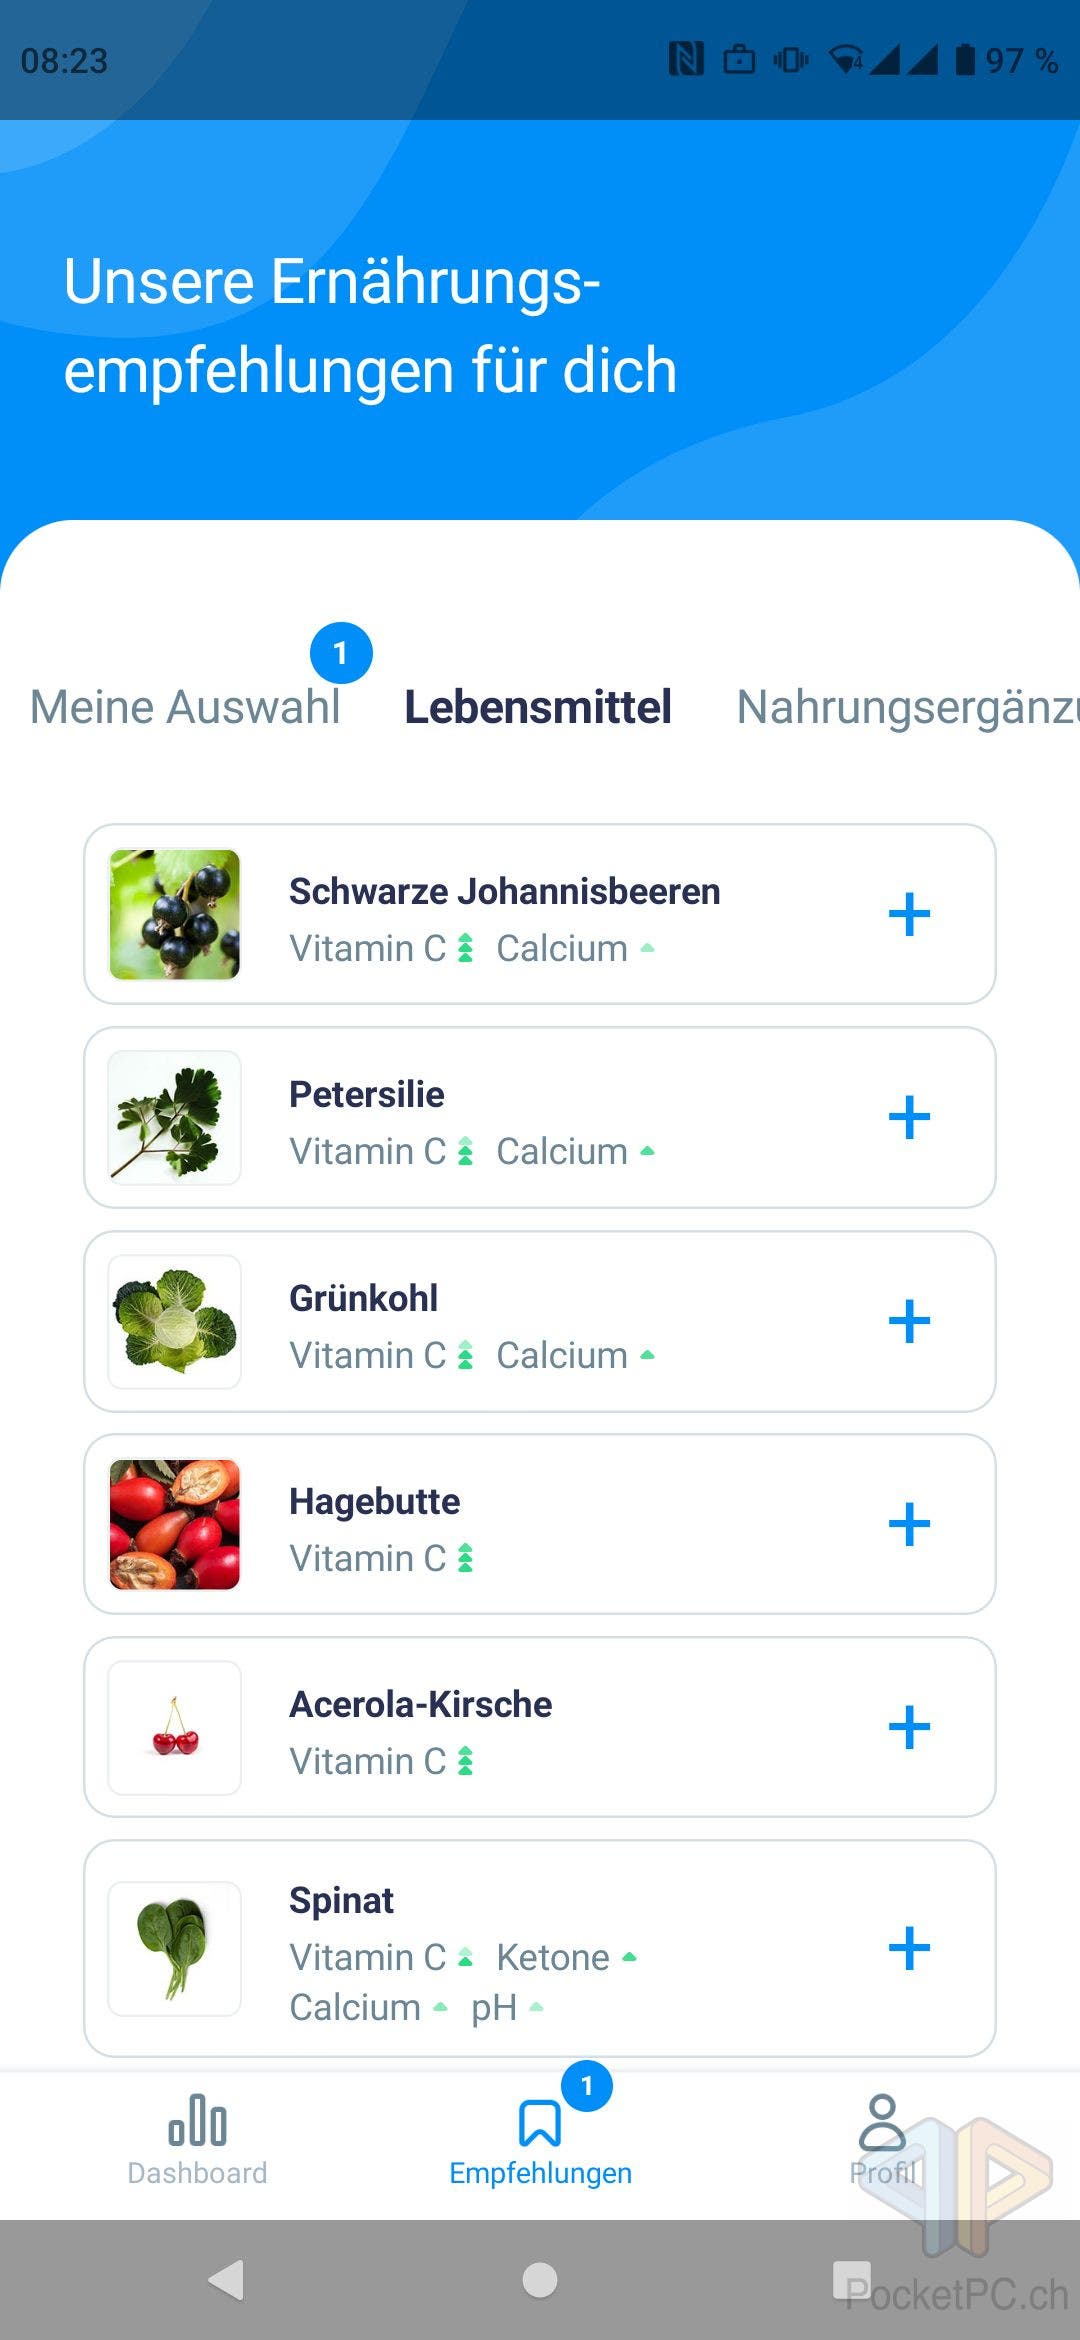1080x2340 pixels.
Task: Tap the plus icon for Spinat
Action: pos(909,1948)
